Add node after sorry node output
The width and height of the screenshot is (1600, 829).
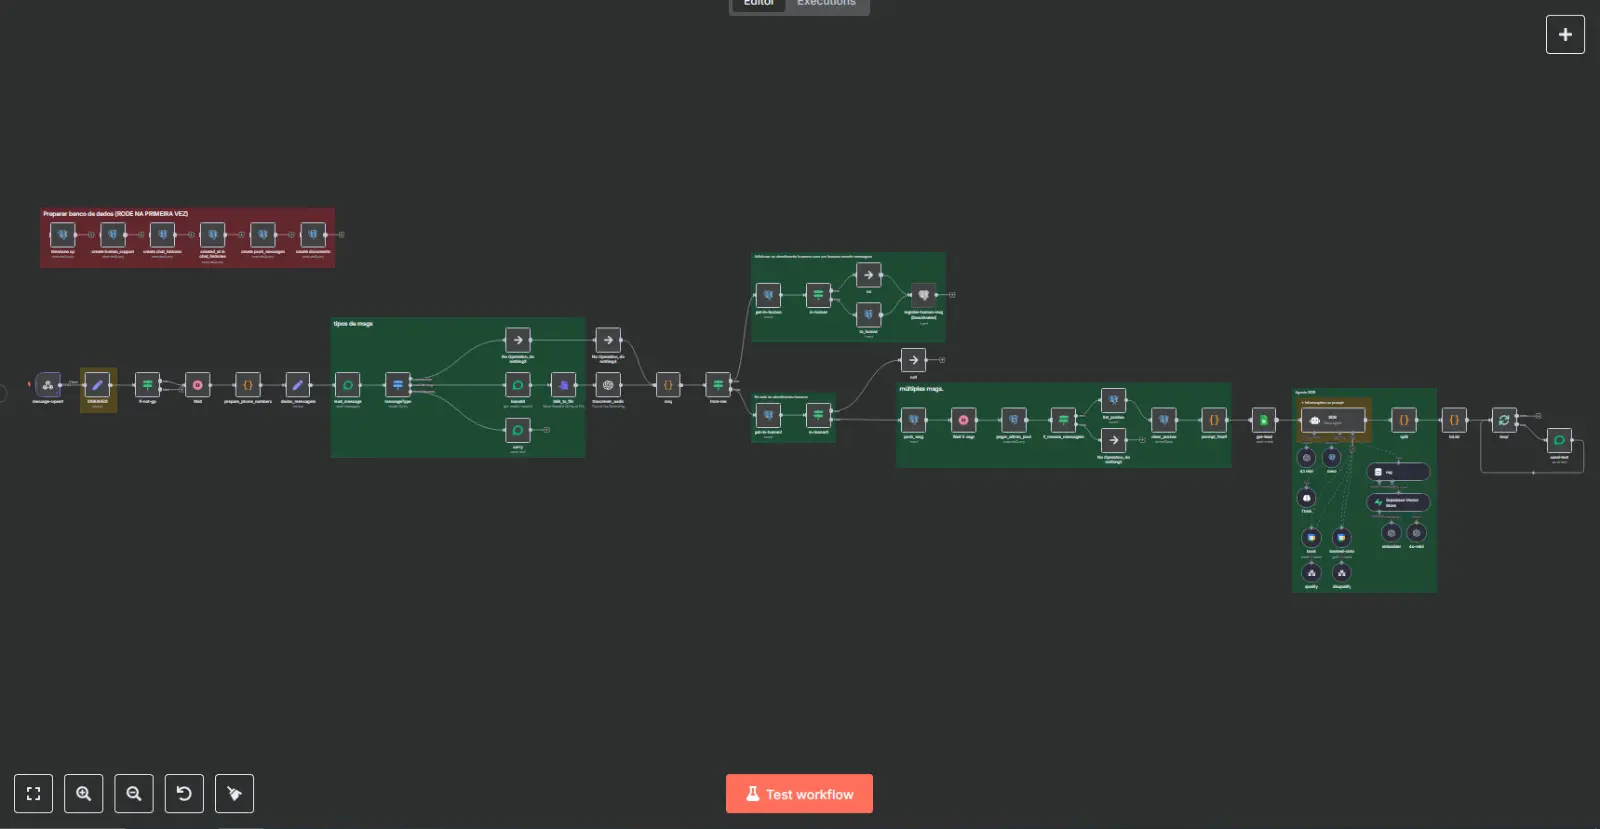tap(546, 430)
